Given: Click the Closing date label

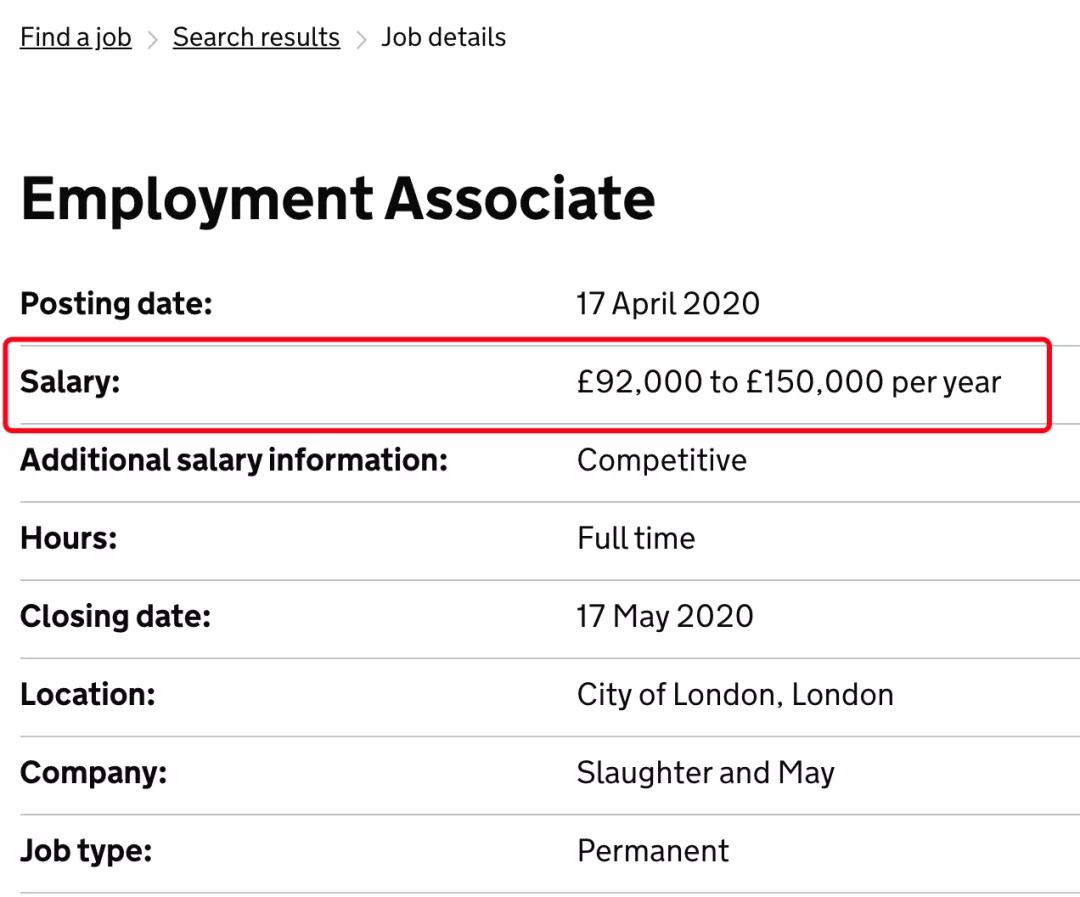Looking at the screenshot, I should pos(116,617).
